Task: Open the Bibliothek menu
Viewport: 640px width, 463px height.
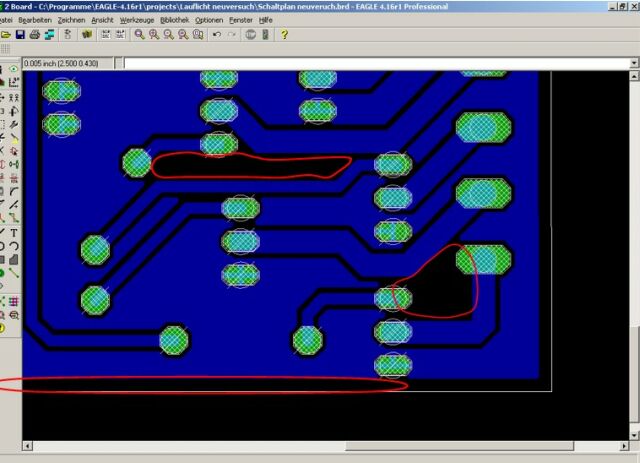Action: 174,20
